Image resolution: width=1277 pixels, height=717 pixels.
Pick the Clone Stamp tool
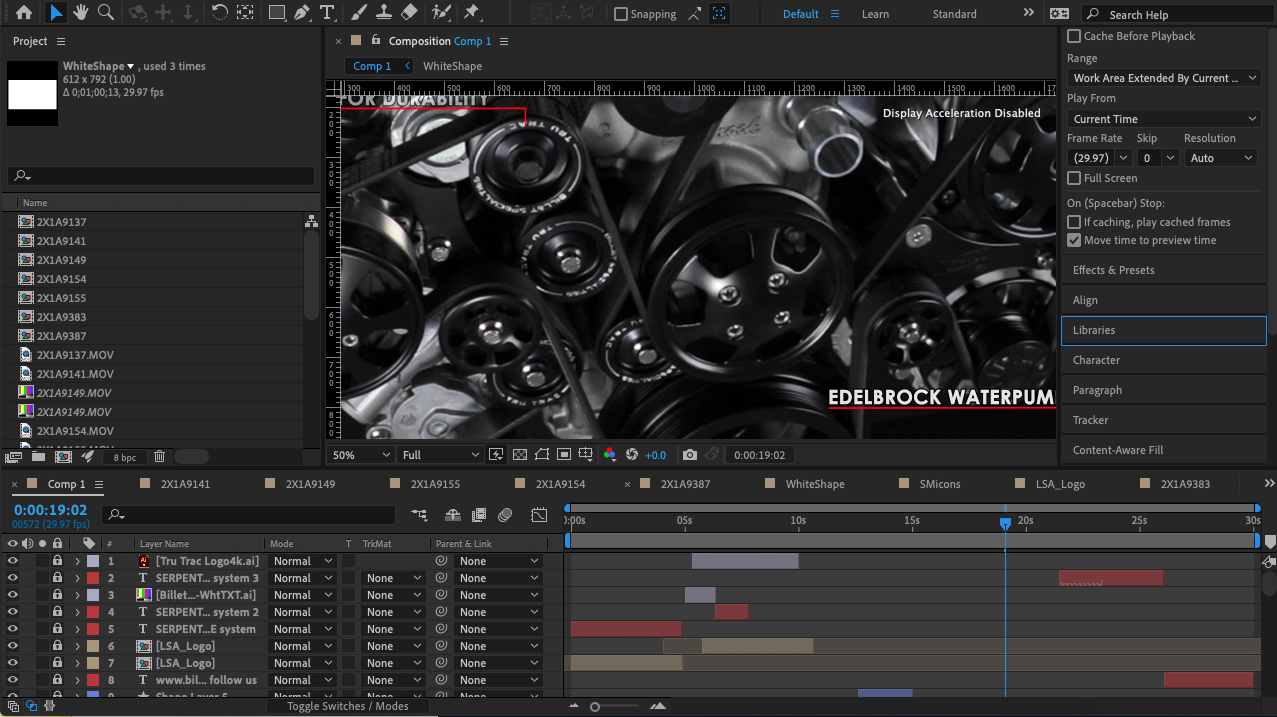pyautogui.click(x=382, y=13)
